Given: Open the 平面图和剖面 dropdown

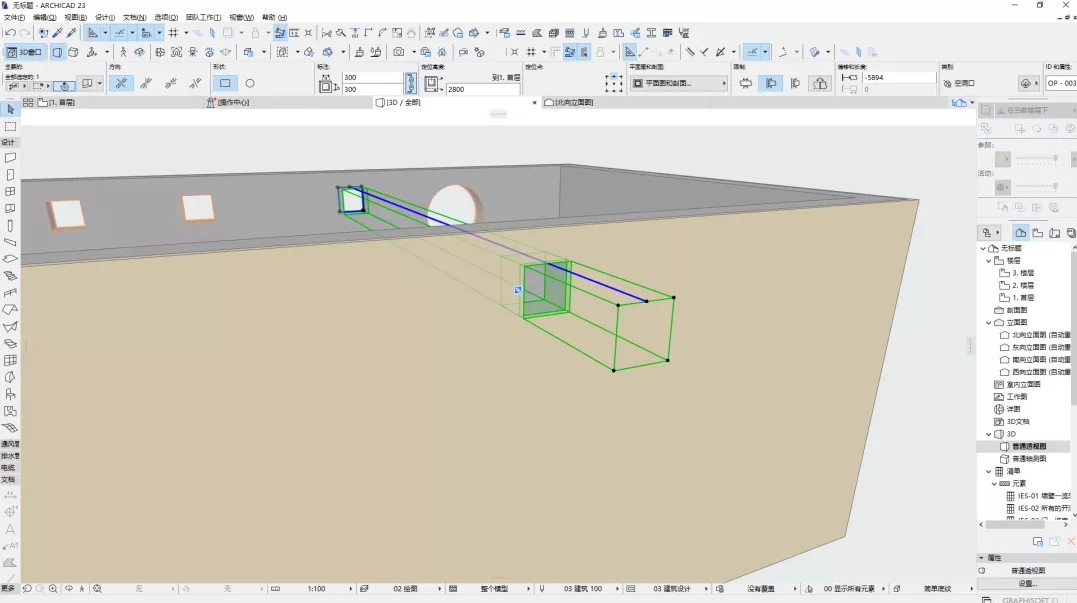Looking at the screenshot, I should [678, 84].
